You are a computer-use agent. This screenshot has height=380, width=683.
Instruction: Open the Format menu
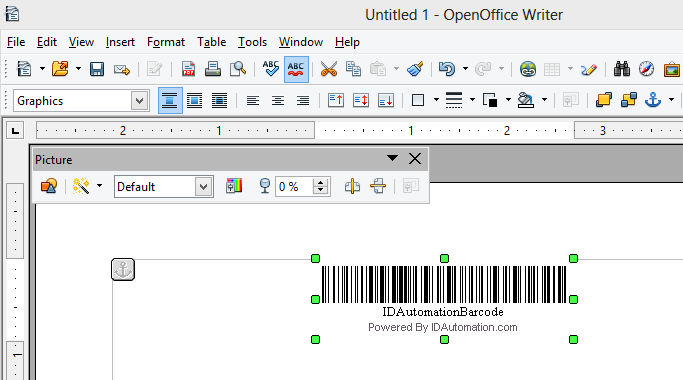pos(166,42)
